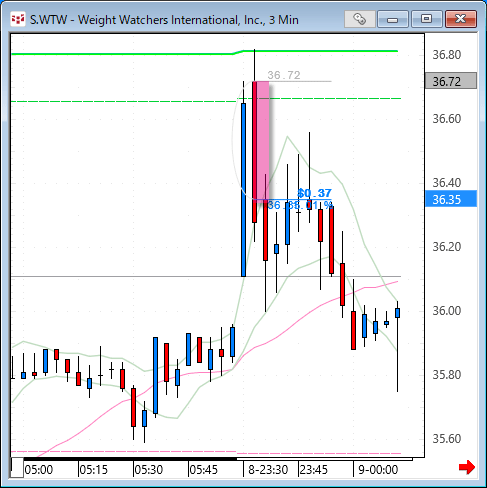487x488 pixels.
Task: Click the 36.72 gray price label on axis
Action: click(451, 81)
